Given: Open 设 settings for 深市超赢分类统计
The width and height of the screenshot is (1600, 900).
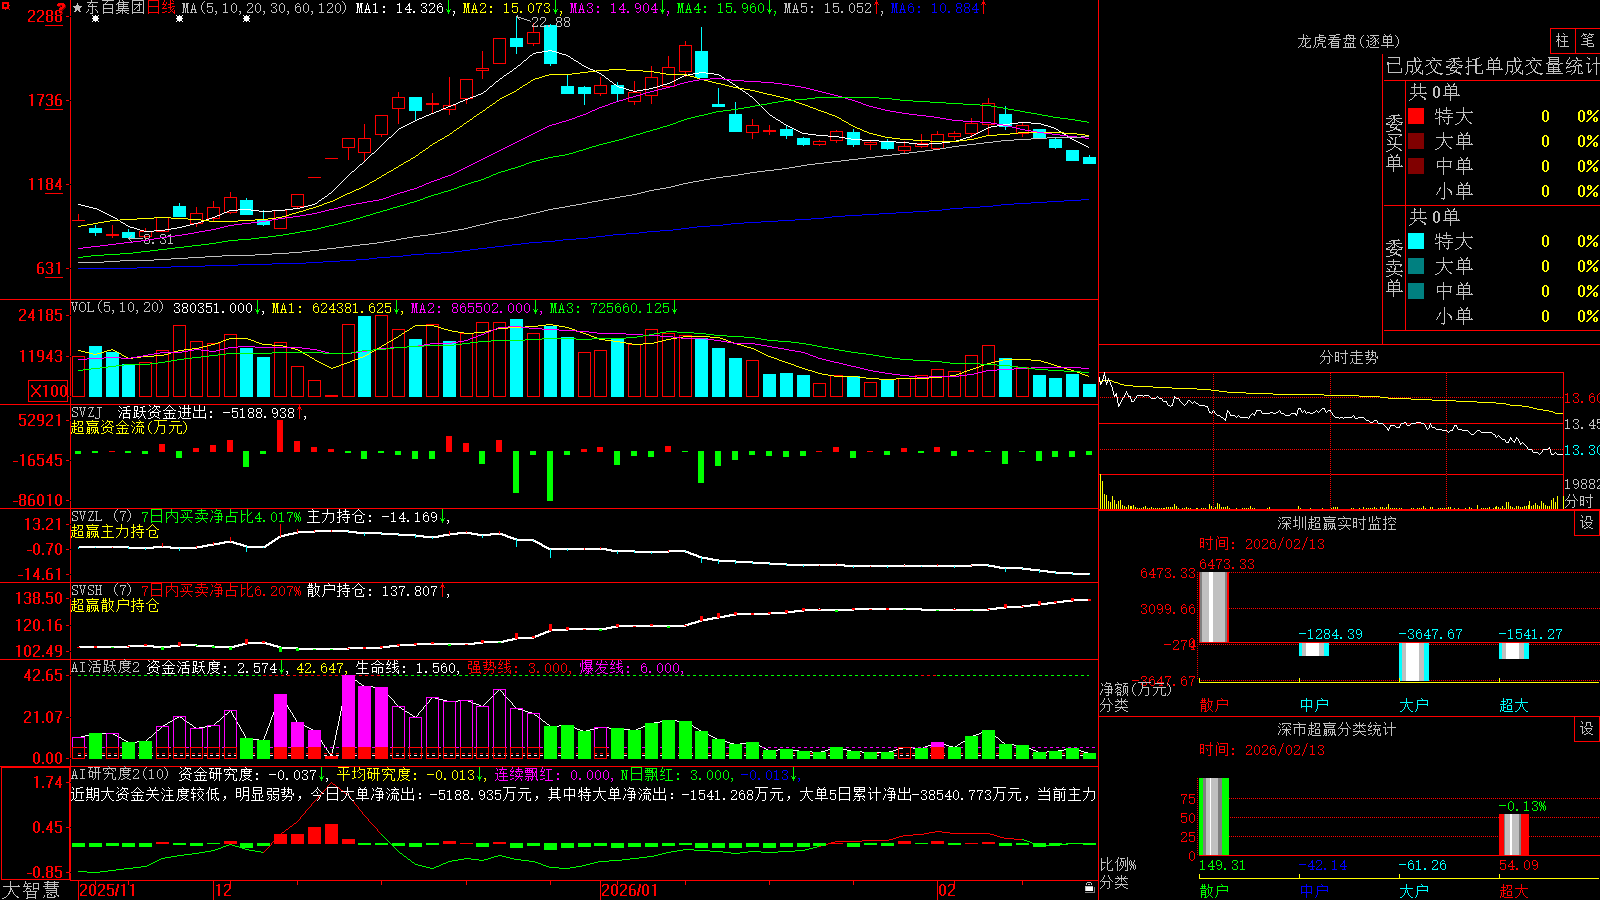Looking at the screenshot, I should point(1587,729).
